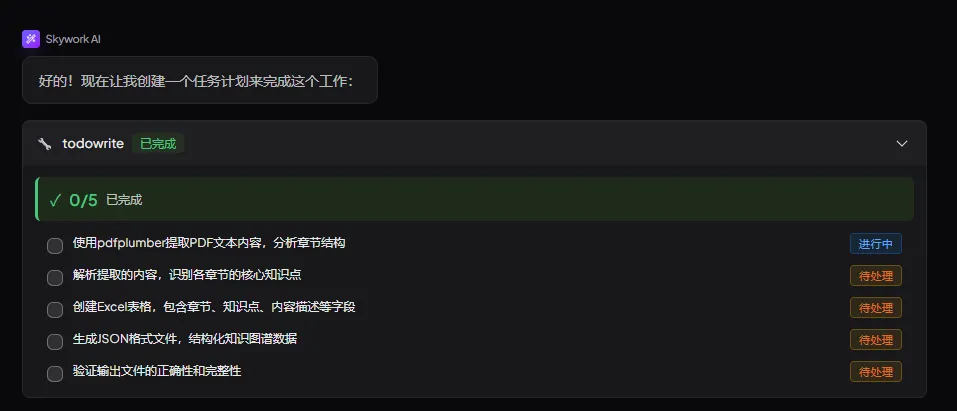
Task: Check the 验证输出文件 task checkbox
Action: [x=55, y=374]
